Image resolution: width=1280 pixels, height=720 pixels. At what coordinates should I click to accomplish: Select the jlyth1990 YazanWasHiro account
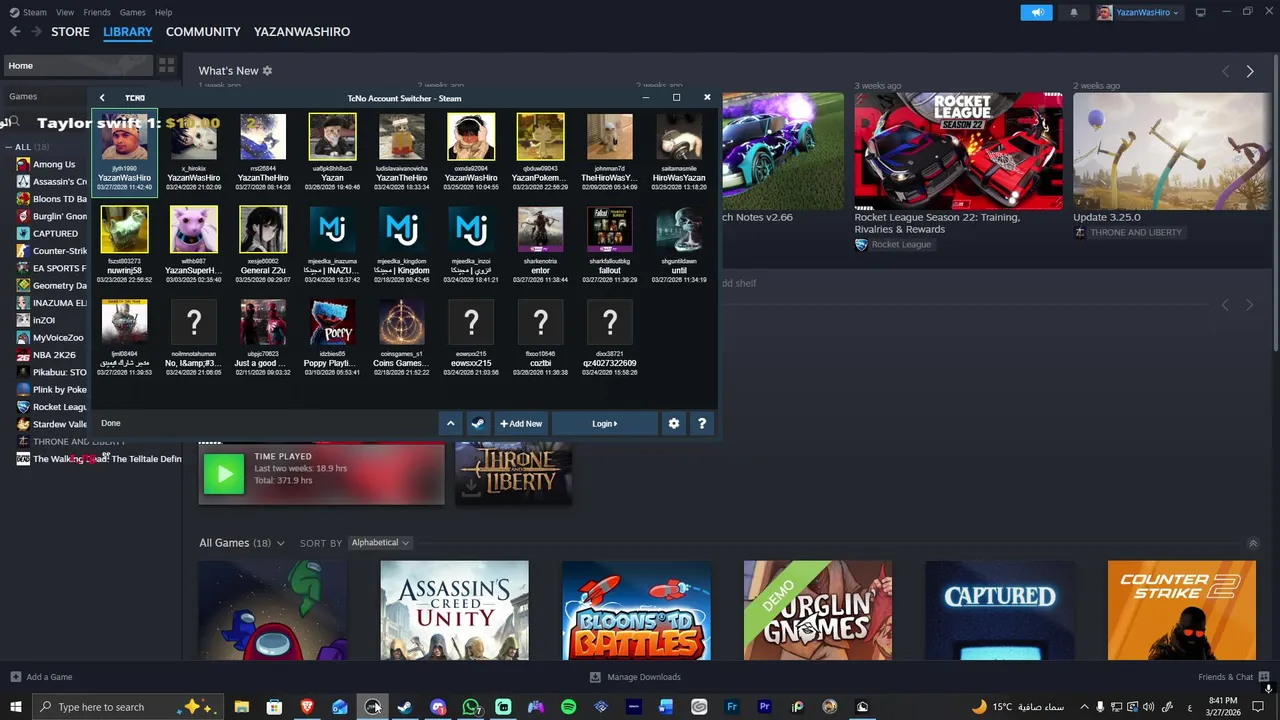pyautogui.click(x=124, y=152)
